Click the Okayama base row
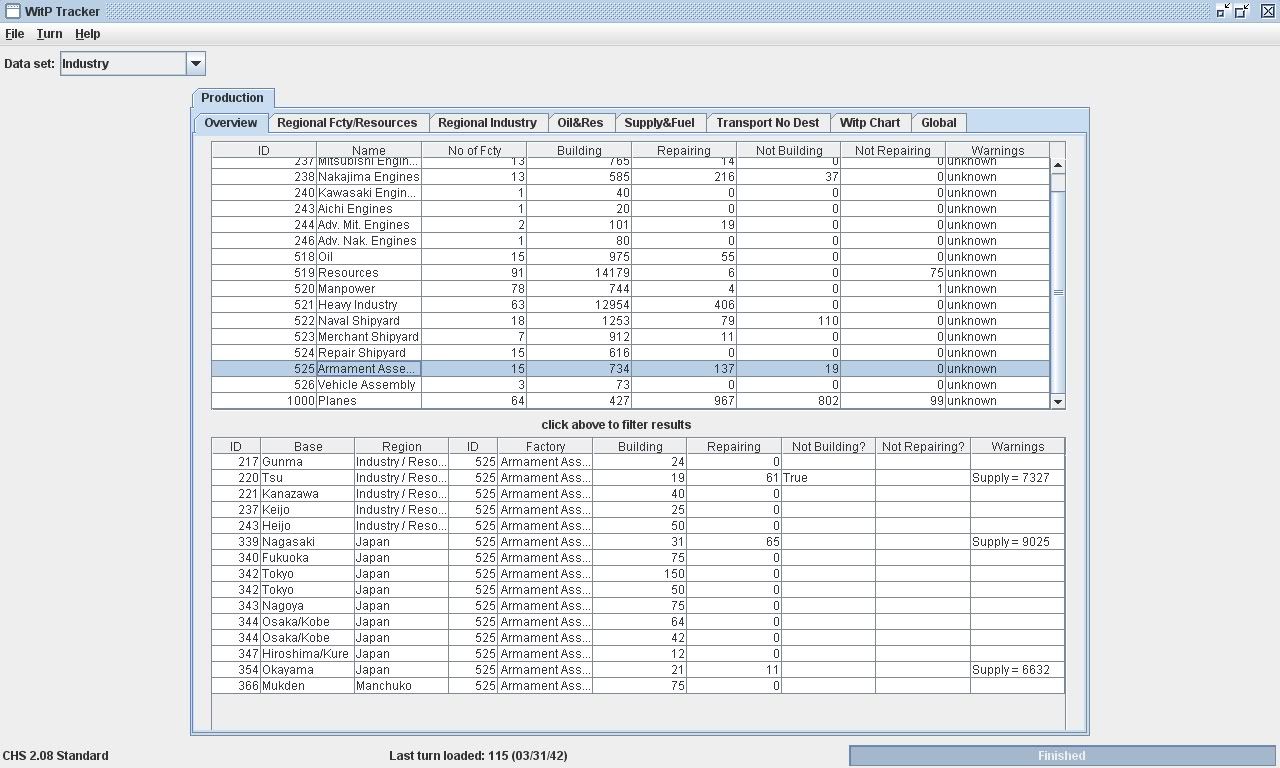Viewport: 1280px width, 768px height. [638, 670]
